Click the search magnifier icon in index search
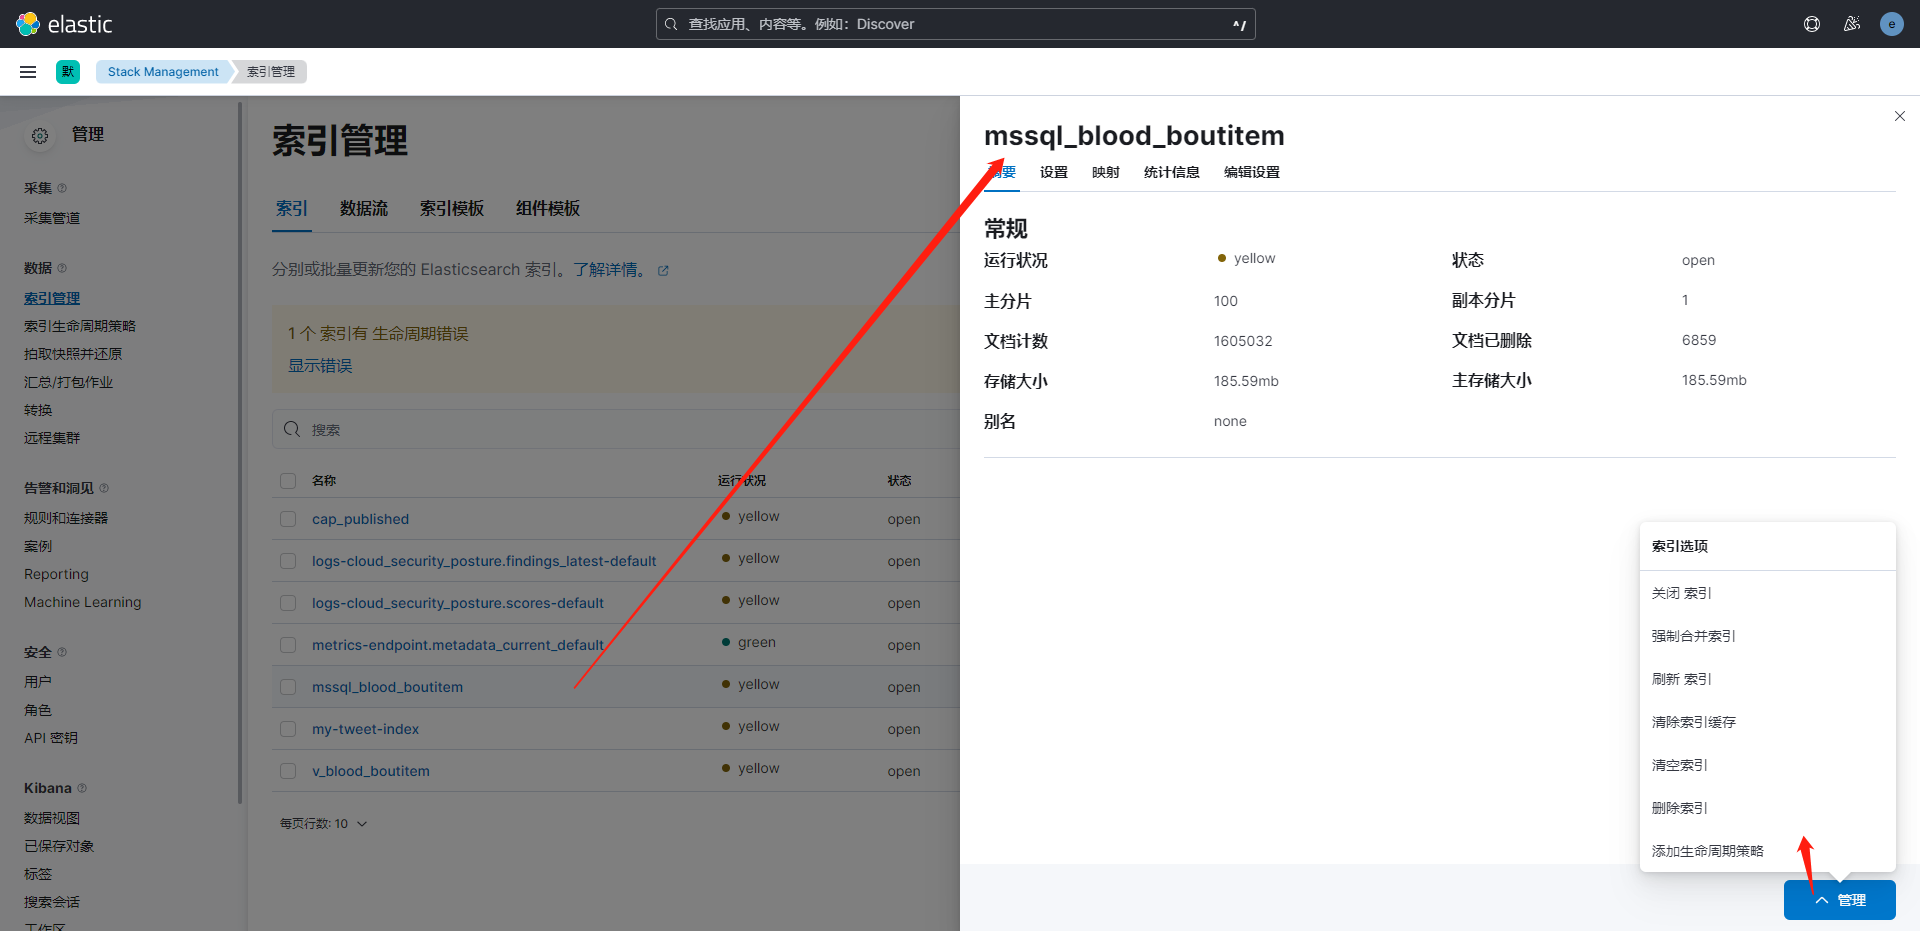The height and width of the screenshot is (931, 1920). [x=292, y=429]
